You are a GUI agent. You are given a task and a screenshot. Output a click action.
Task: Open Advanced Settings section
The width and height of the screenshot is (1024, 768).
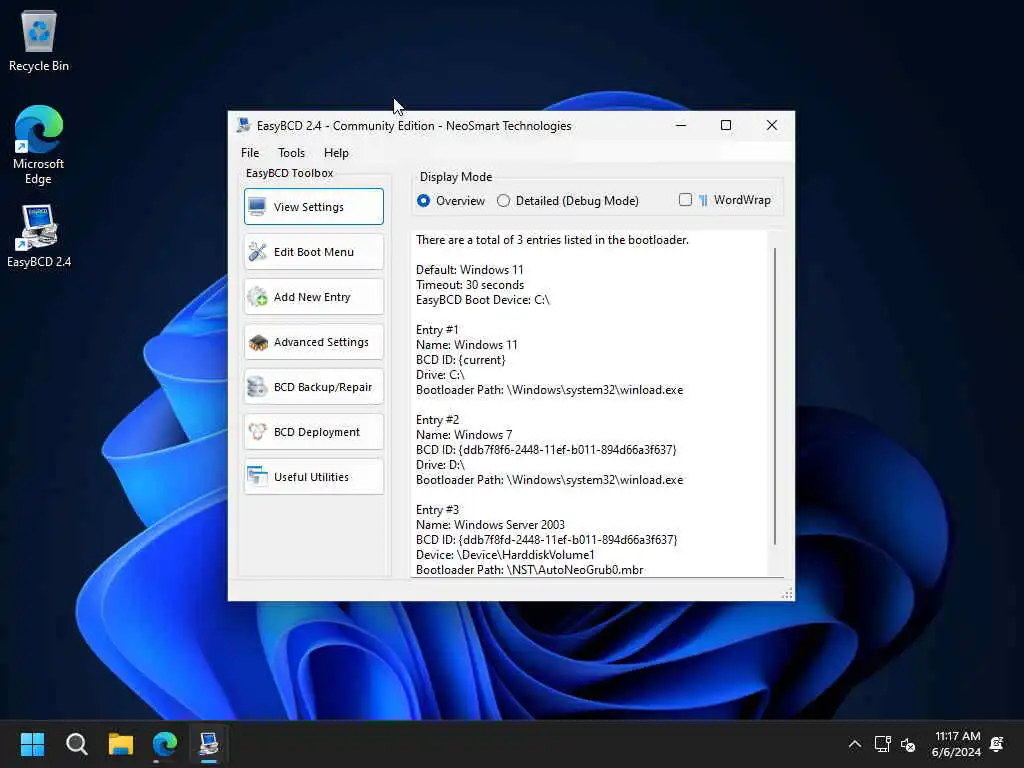(x=313, y=342)
